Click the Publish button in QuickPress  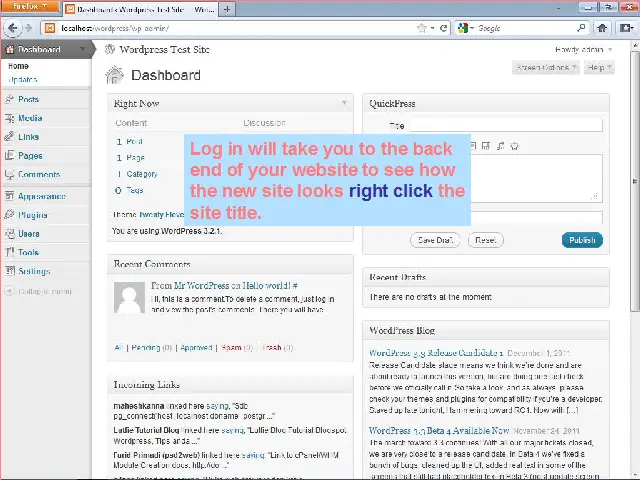click(x=582, y=240)
